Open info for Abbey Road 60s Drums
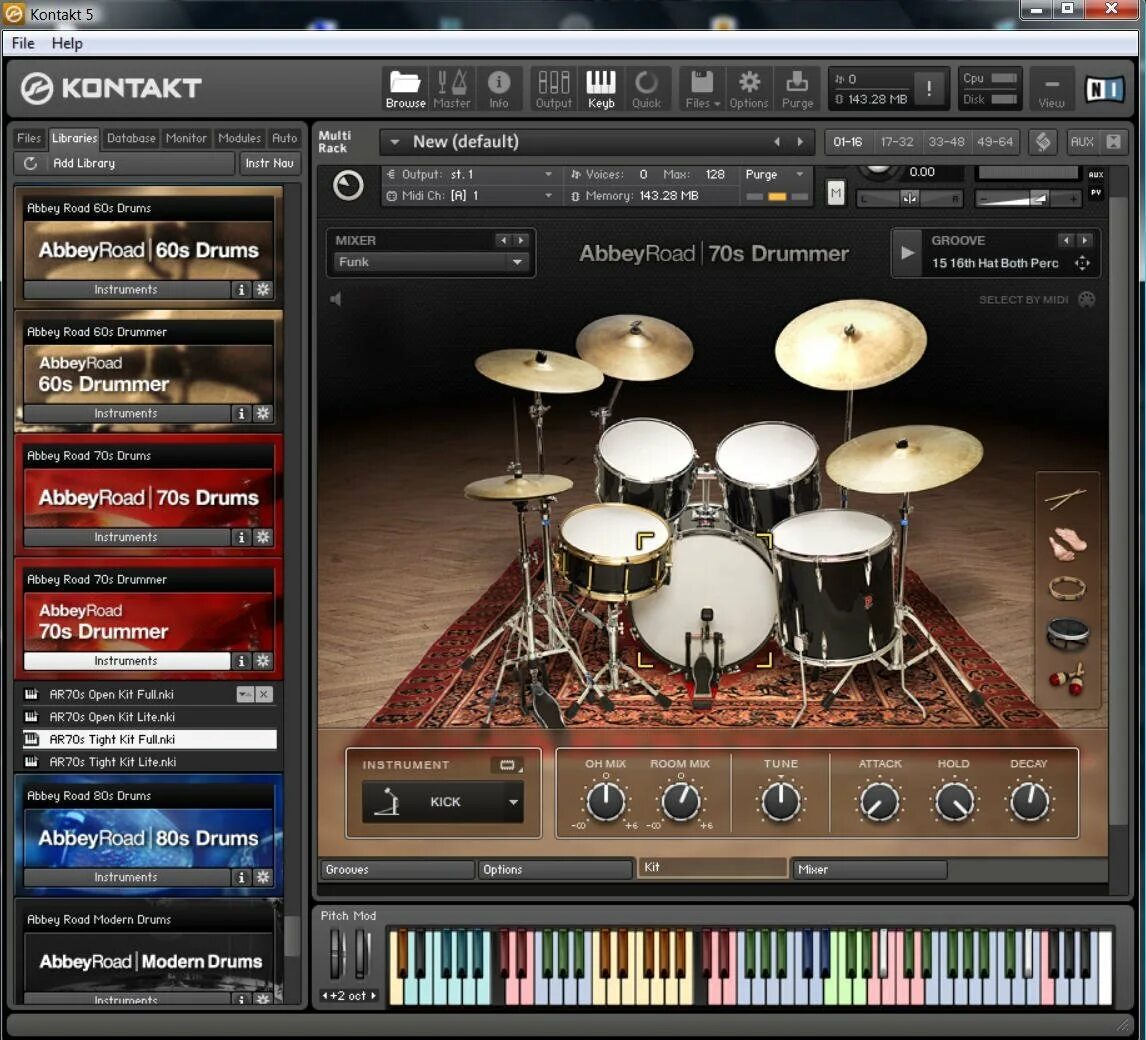 pyautogui.click(x=241, y=289)
